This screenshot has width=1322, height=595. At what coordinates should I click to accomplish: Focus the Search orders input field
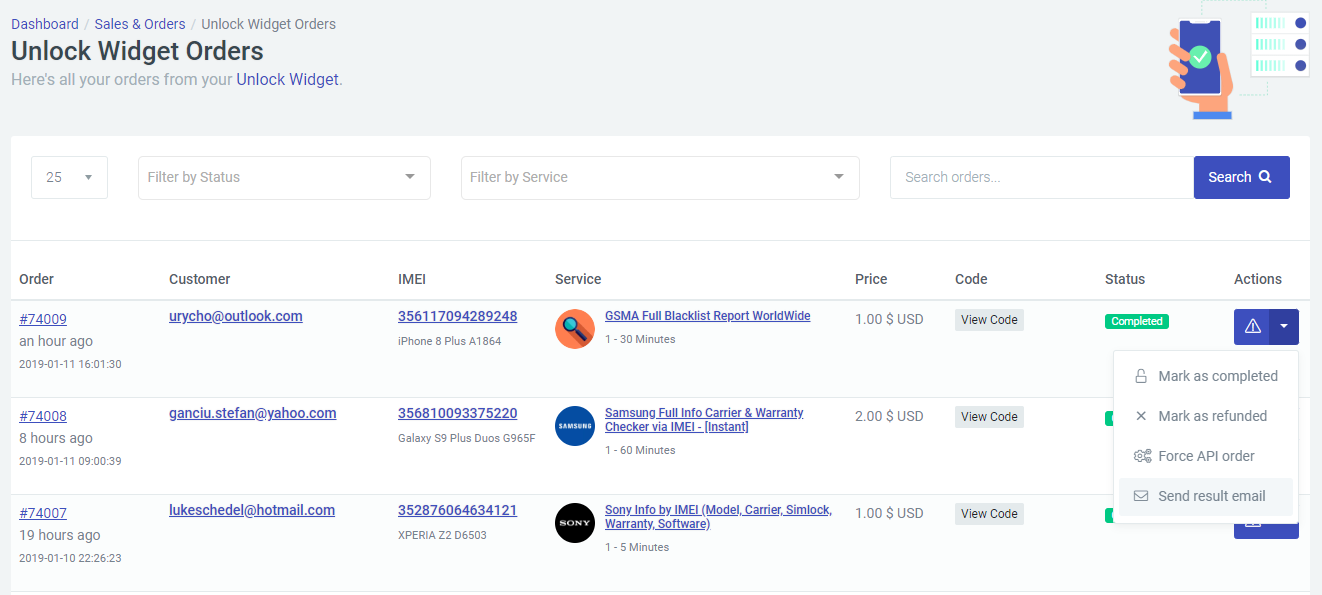(1042, 177)
